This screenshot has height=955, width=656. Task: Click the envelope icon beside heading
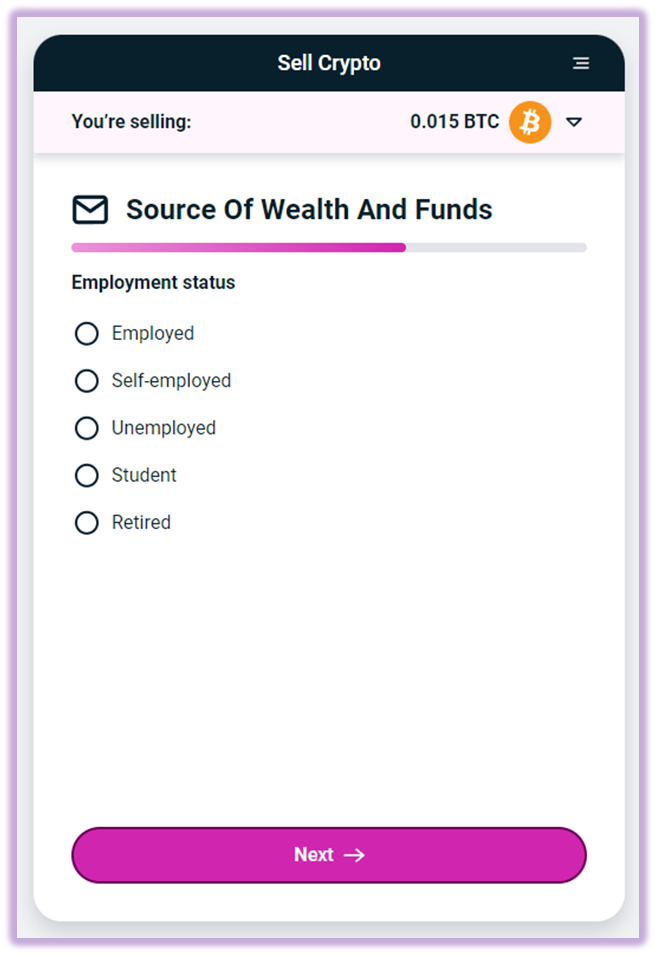[x=91, y=210]
